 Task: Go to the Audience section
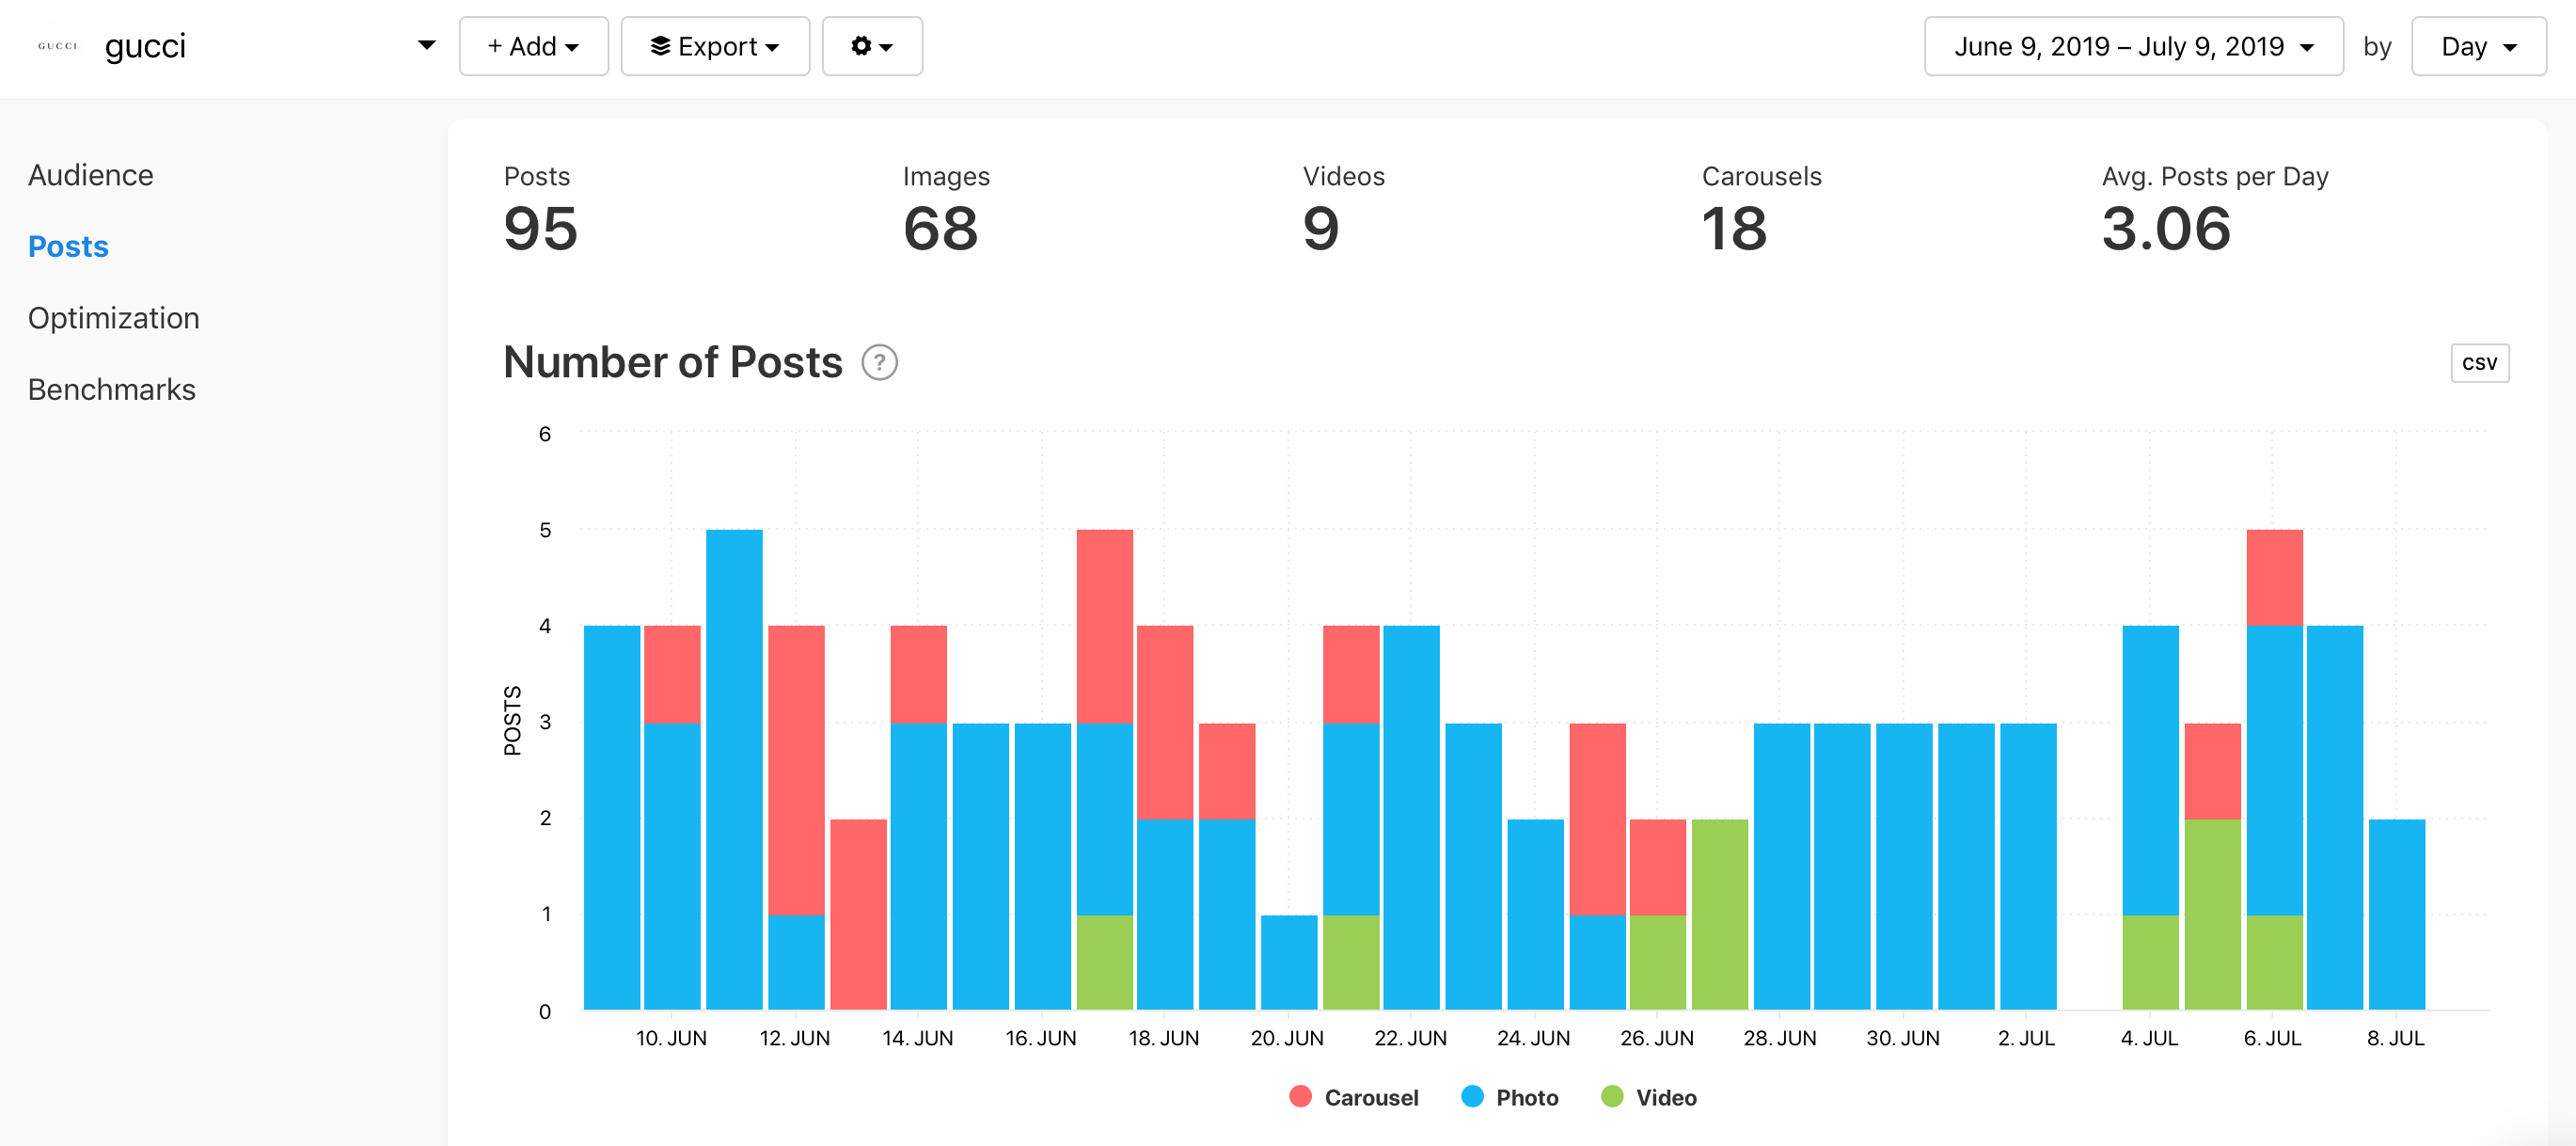[x=90, y=175]
